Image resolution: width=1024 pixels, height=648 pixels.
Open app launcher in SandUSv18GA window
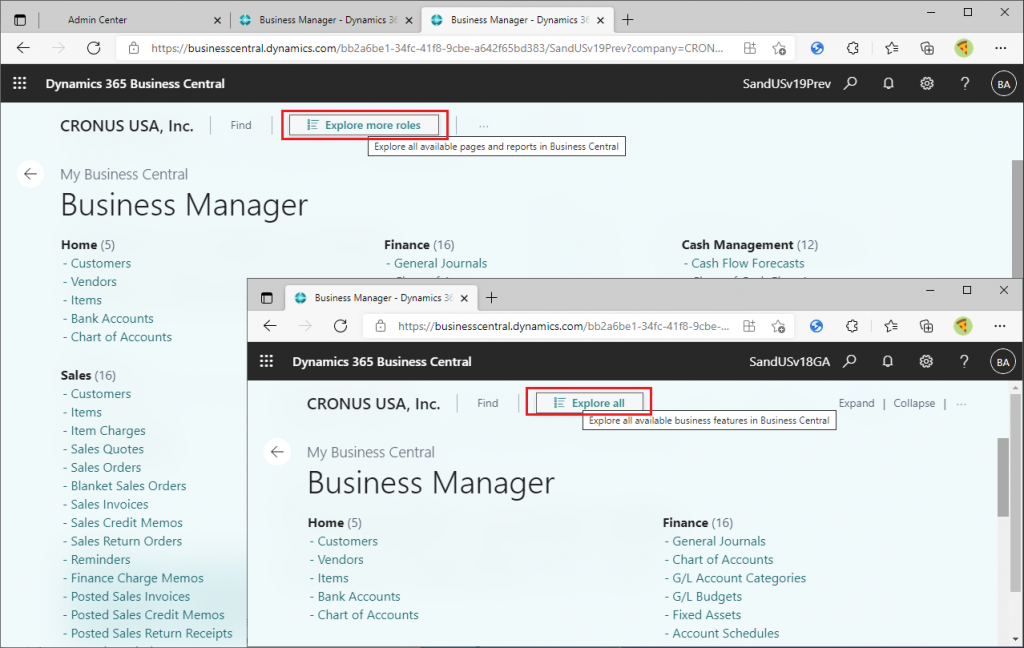pos(266,361)
